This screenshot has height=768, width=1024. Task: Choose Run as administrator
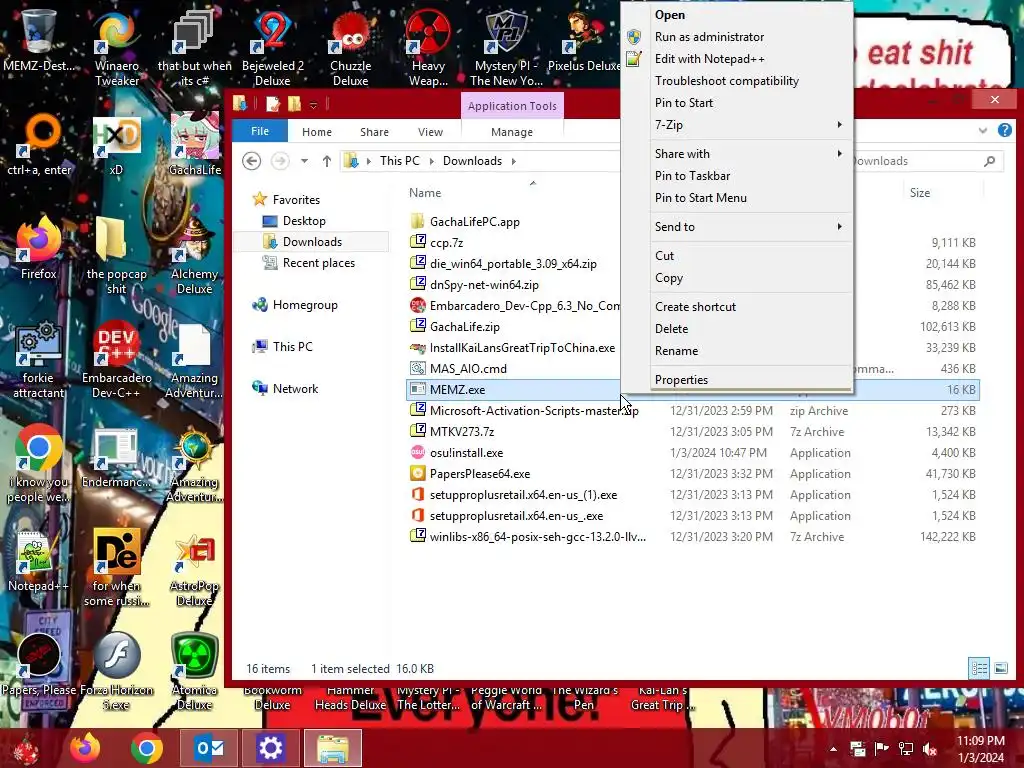click(x=751, y=37)
